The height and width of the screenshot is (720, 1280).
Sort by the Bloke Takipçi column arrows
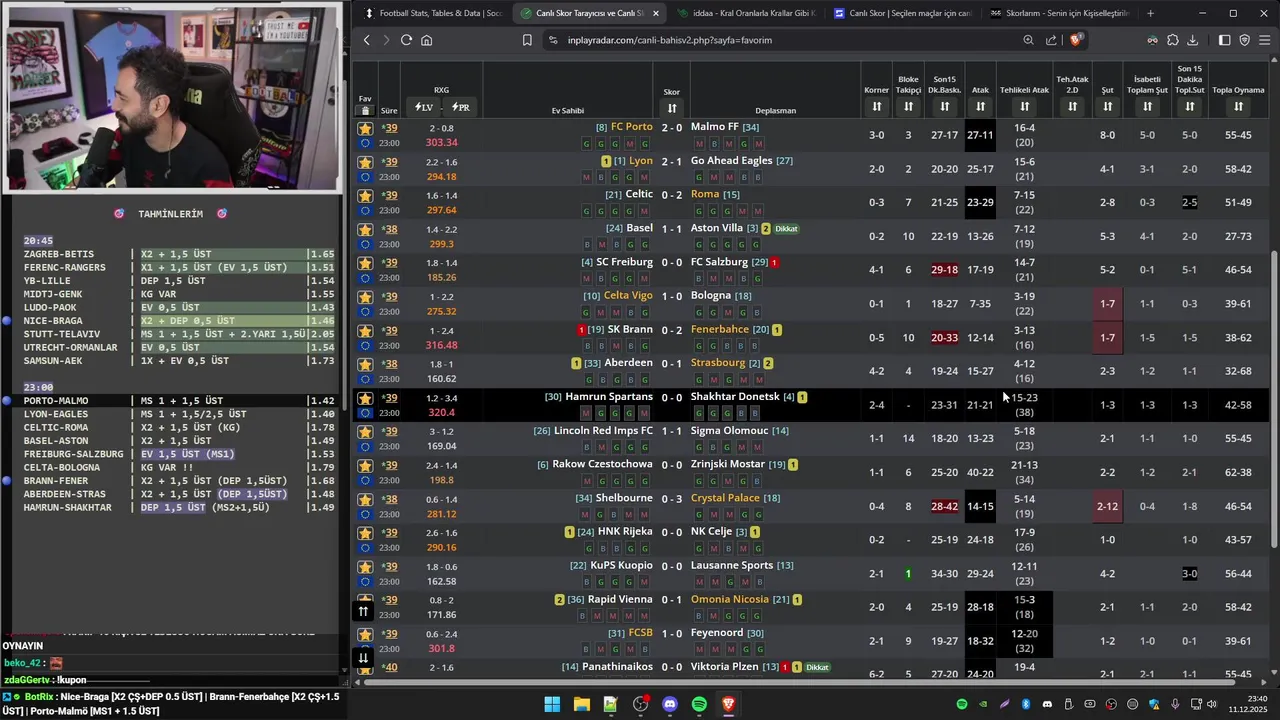[908, 106]
